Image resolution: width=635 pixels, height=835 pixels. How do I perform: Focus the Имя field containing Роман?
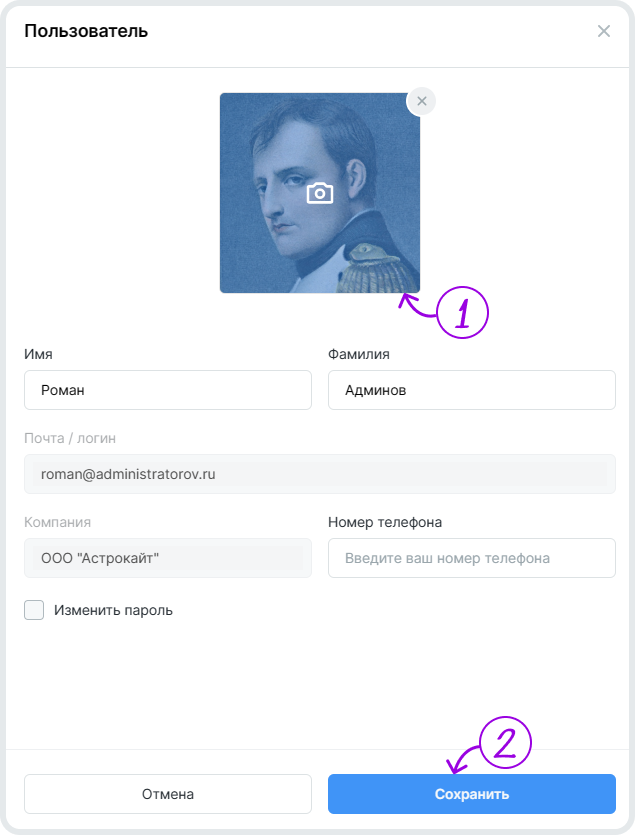[168, 390]
